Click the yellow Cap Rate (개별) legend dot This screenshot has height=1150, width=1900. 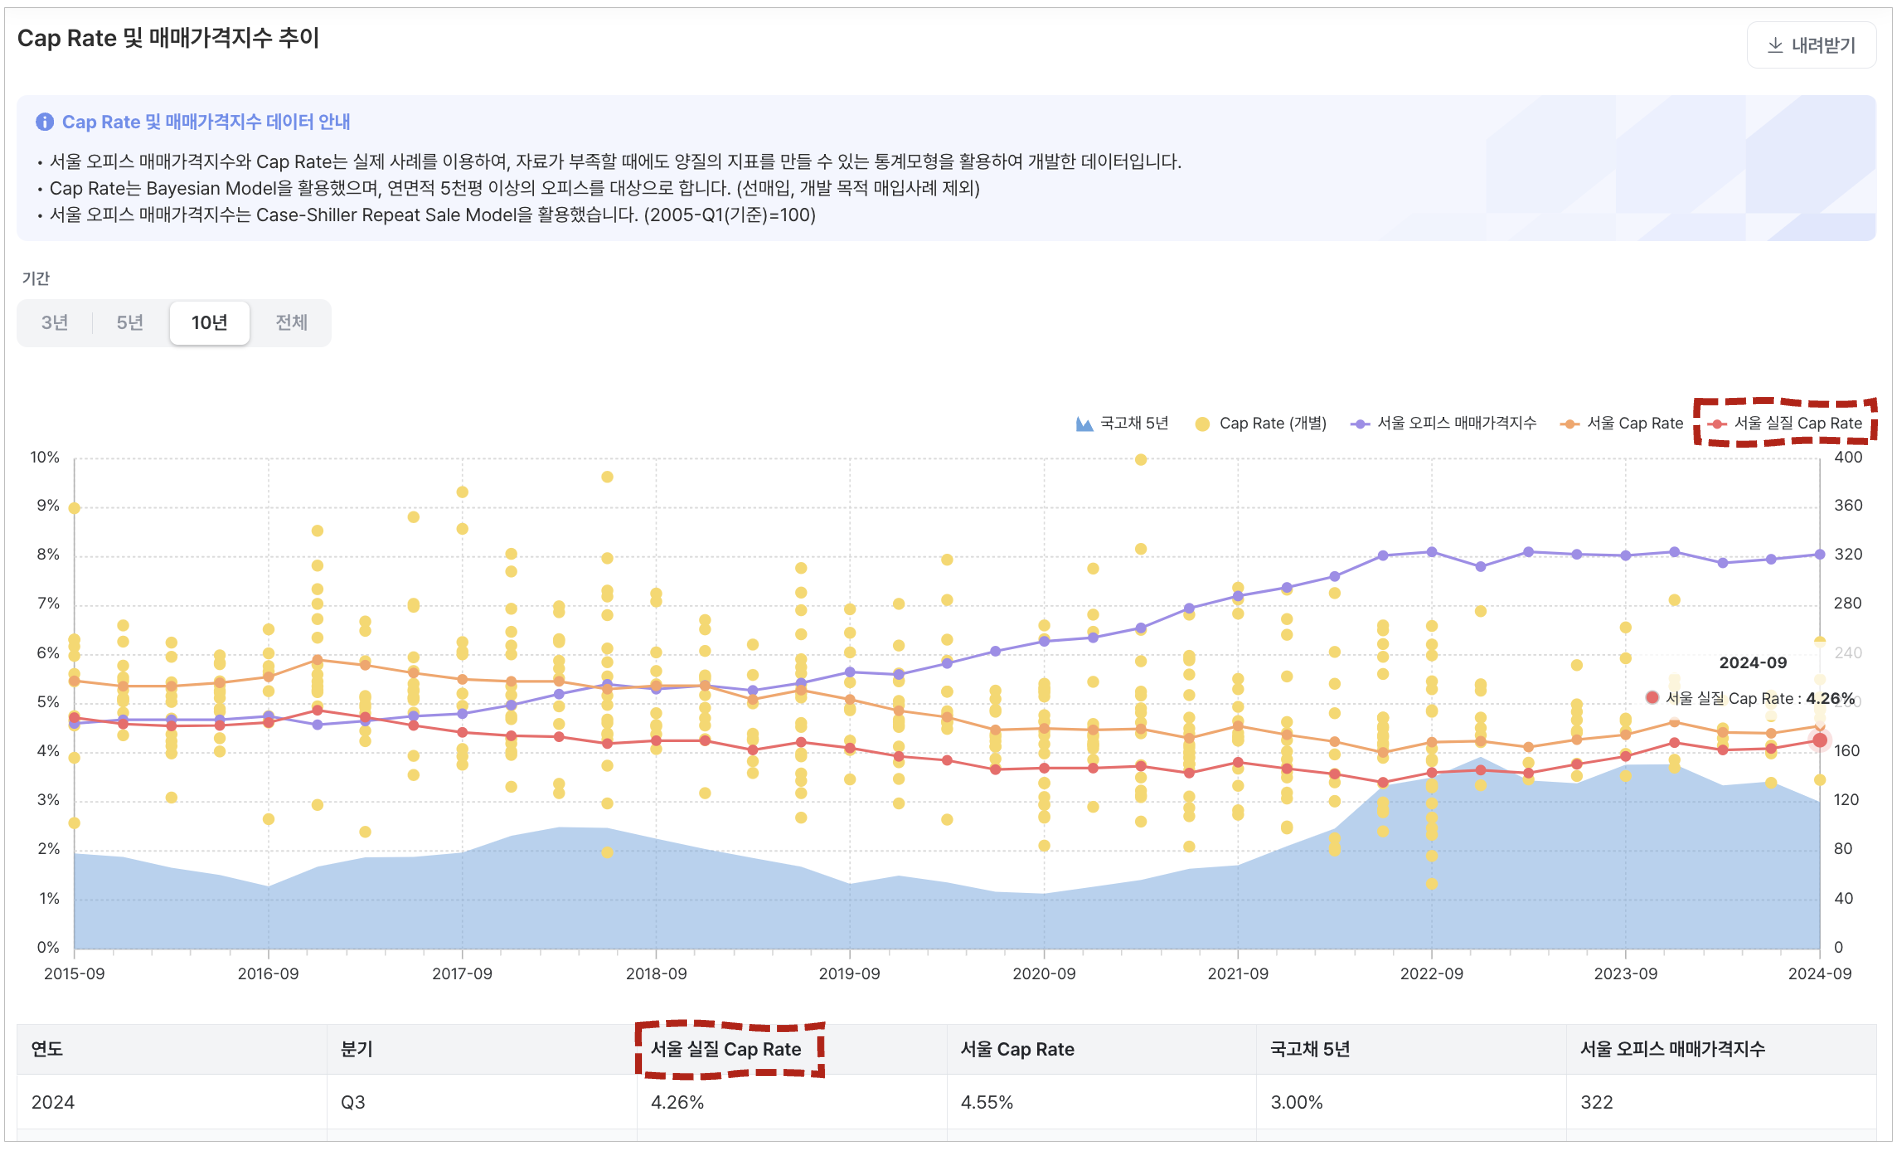[x=1202, y=424]
